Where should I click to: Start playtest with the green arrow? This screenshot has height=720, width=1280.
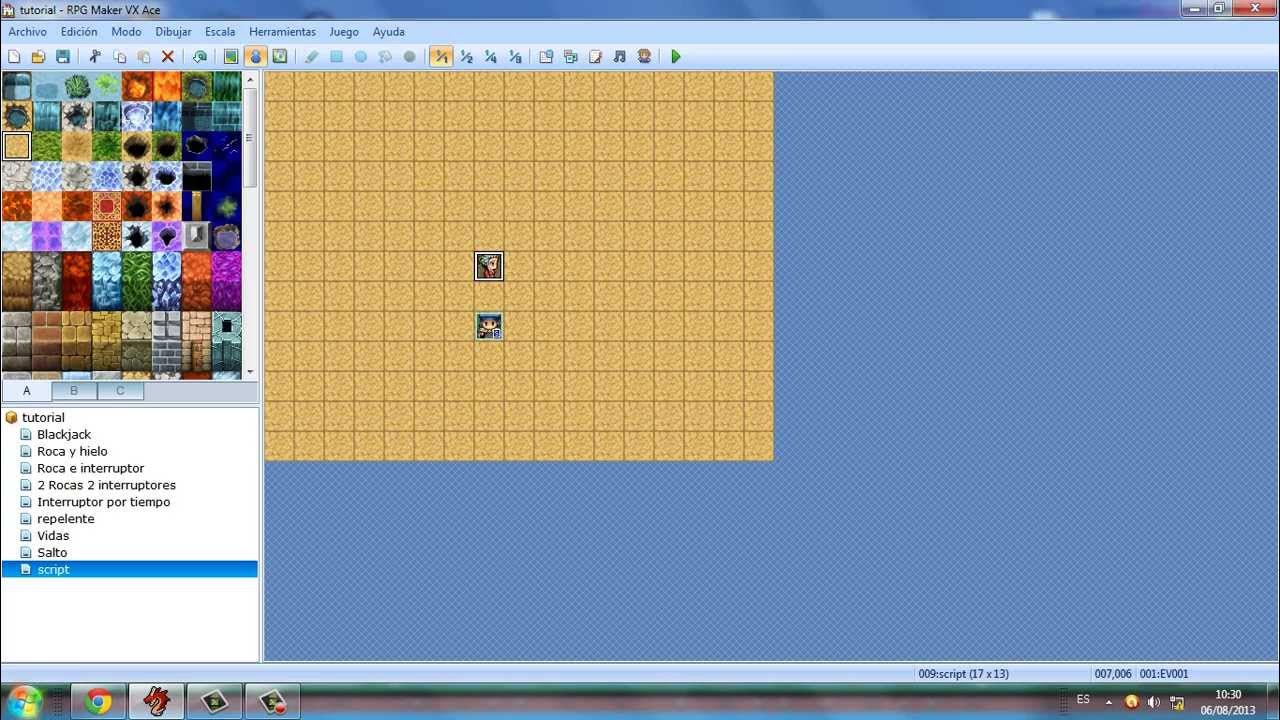point(675,57)
